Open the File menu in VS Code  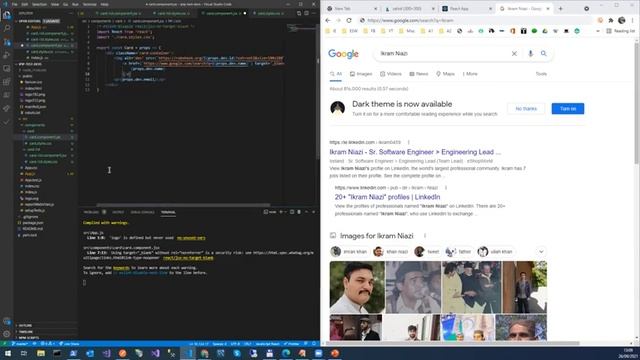(x=15, y=4)
